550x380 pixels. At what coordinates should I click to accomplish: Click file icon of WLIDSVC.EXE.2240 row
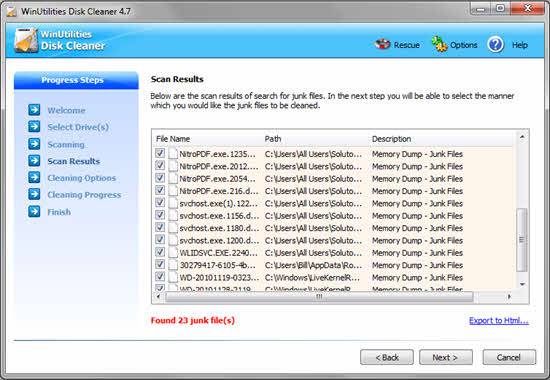[173, 253]
